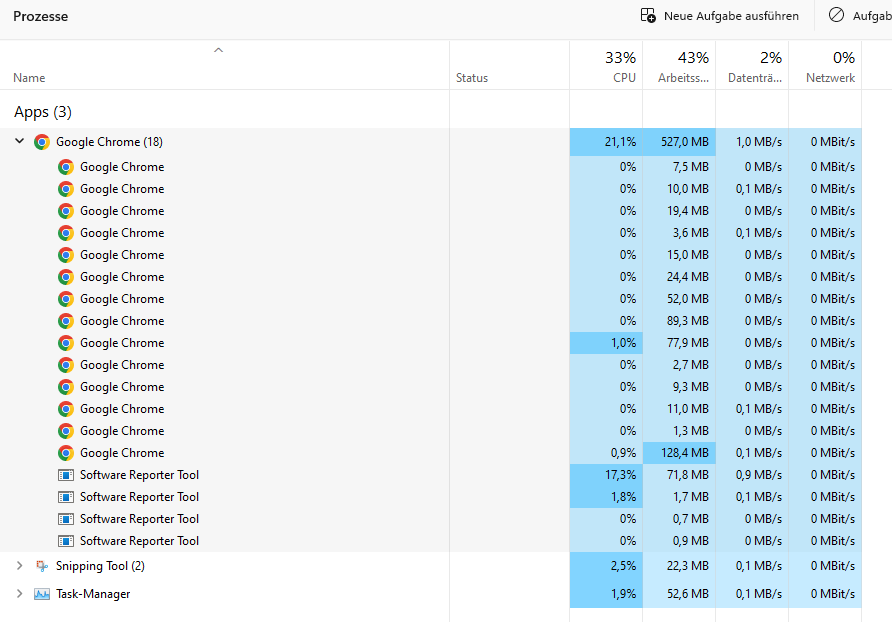This screenshot has height=622, width=892.
Task: Click the 0% total network usage figure
Action: point(844,57)
